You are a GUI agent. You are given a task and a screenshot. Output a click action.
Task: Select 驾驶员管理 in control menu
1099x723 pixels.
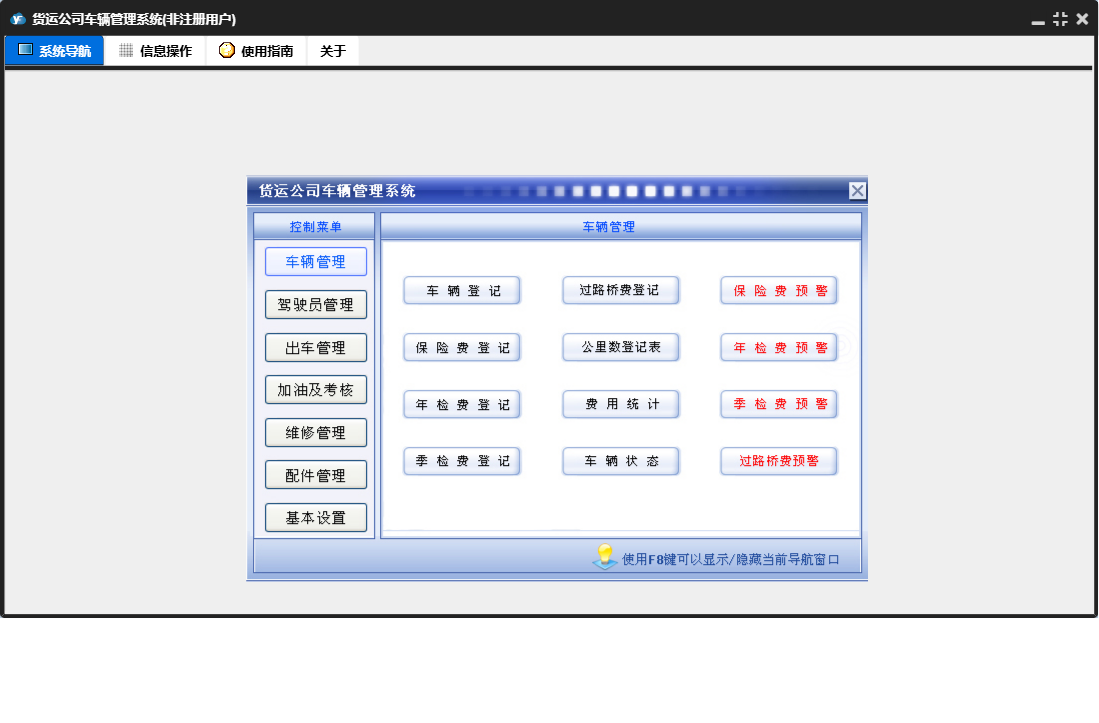pos(316,305)
